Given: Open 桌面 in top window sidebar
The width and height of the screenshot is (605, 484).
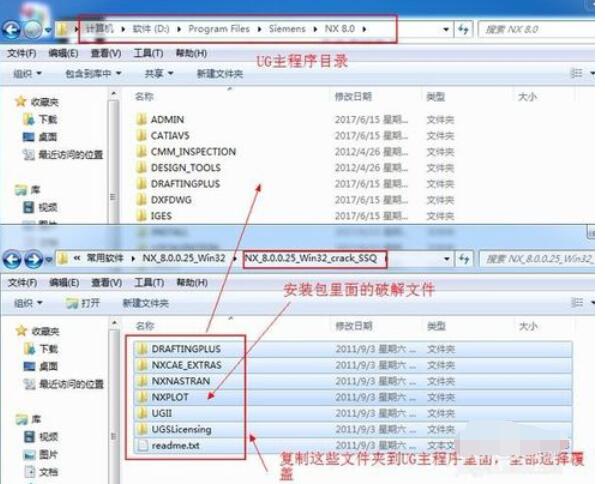Looking at the screenshot, I should (40, 137).
